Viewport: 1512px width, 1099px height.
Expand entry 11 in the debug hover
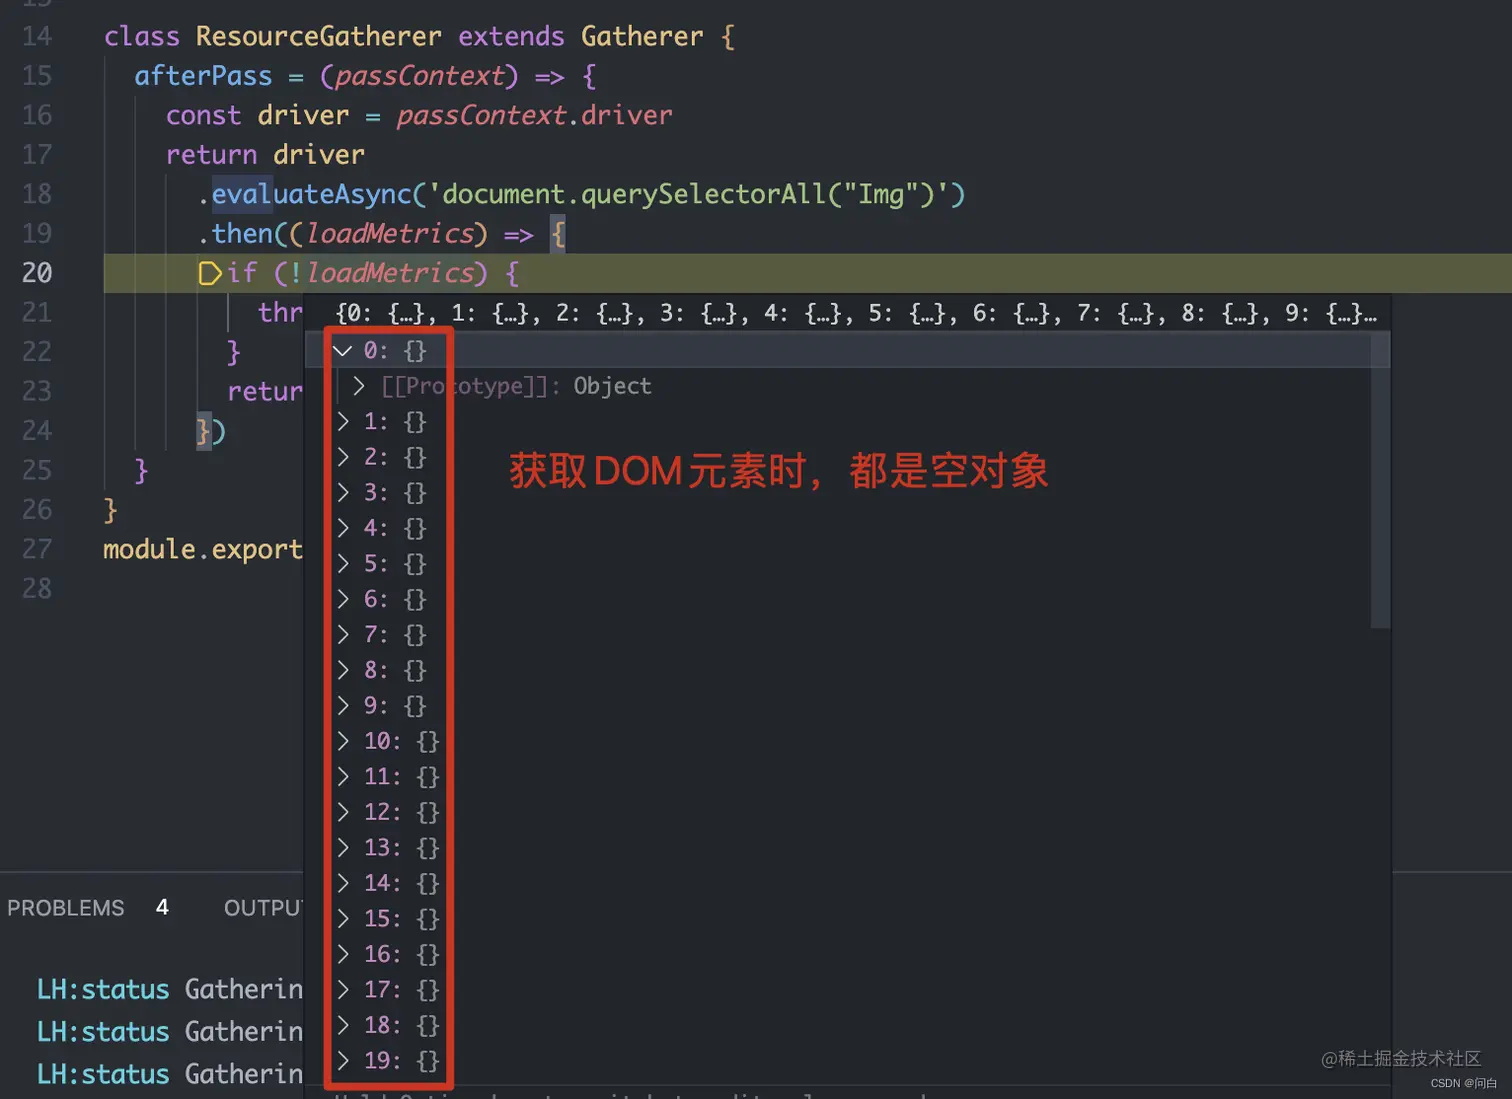[343, 776]
